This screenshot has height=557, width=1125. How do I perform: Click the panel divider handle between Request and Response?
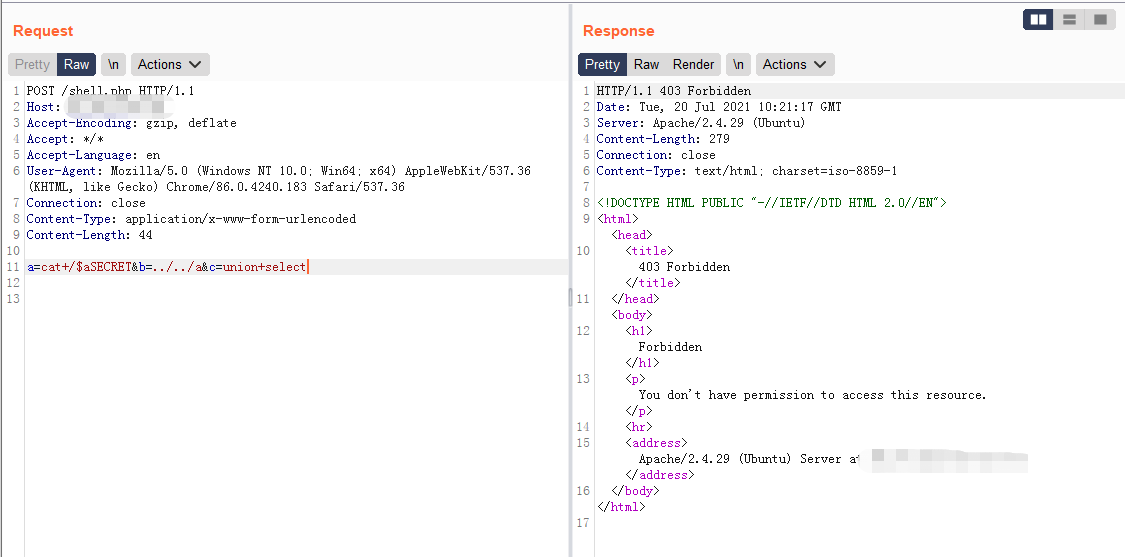pyautogui.click(x=571, y=296)
